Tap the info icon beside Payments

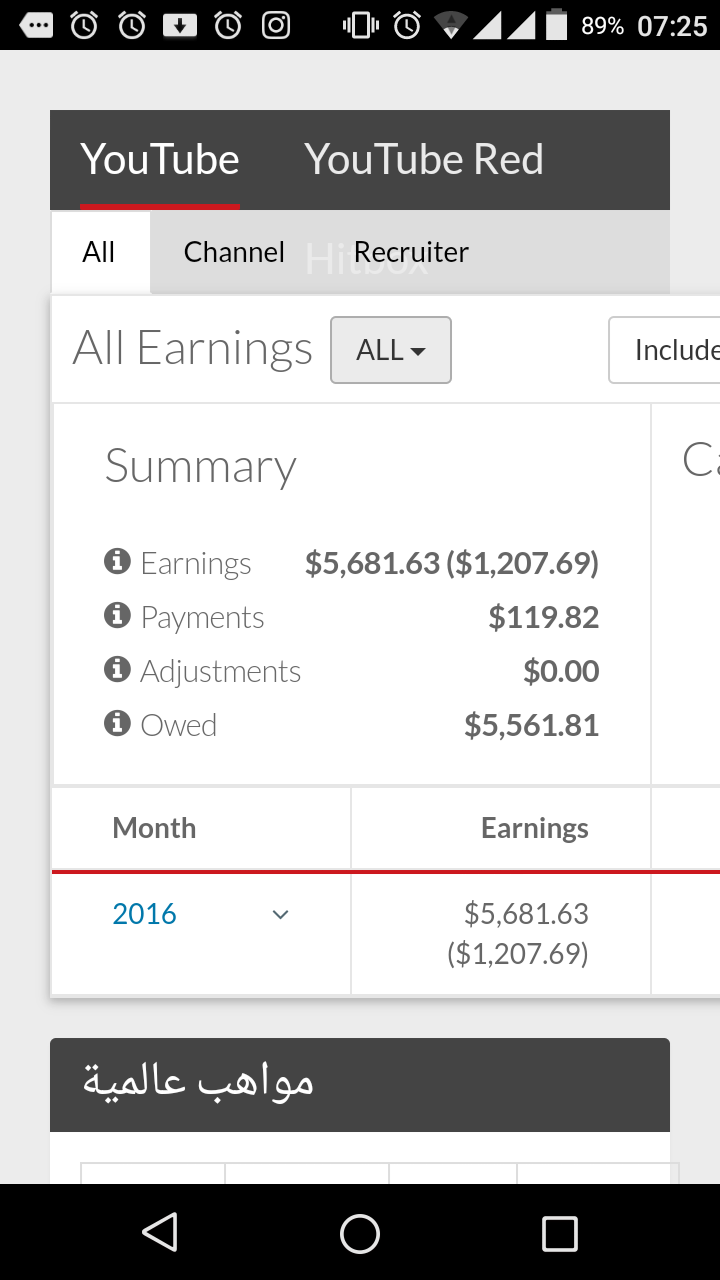[x=117, y=615]
